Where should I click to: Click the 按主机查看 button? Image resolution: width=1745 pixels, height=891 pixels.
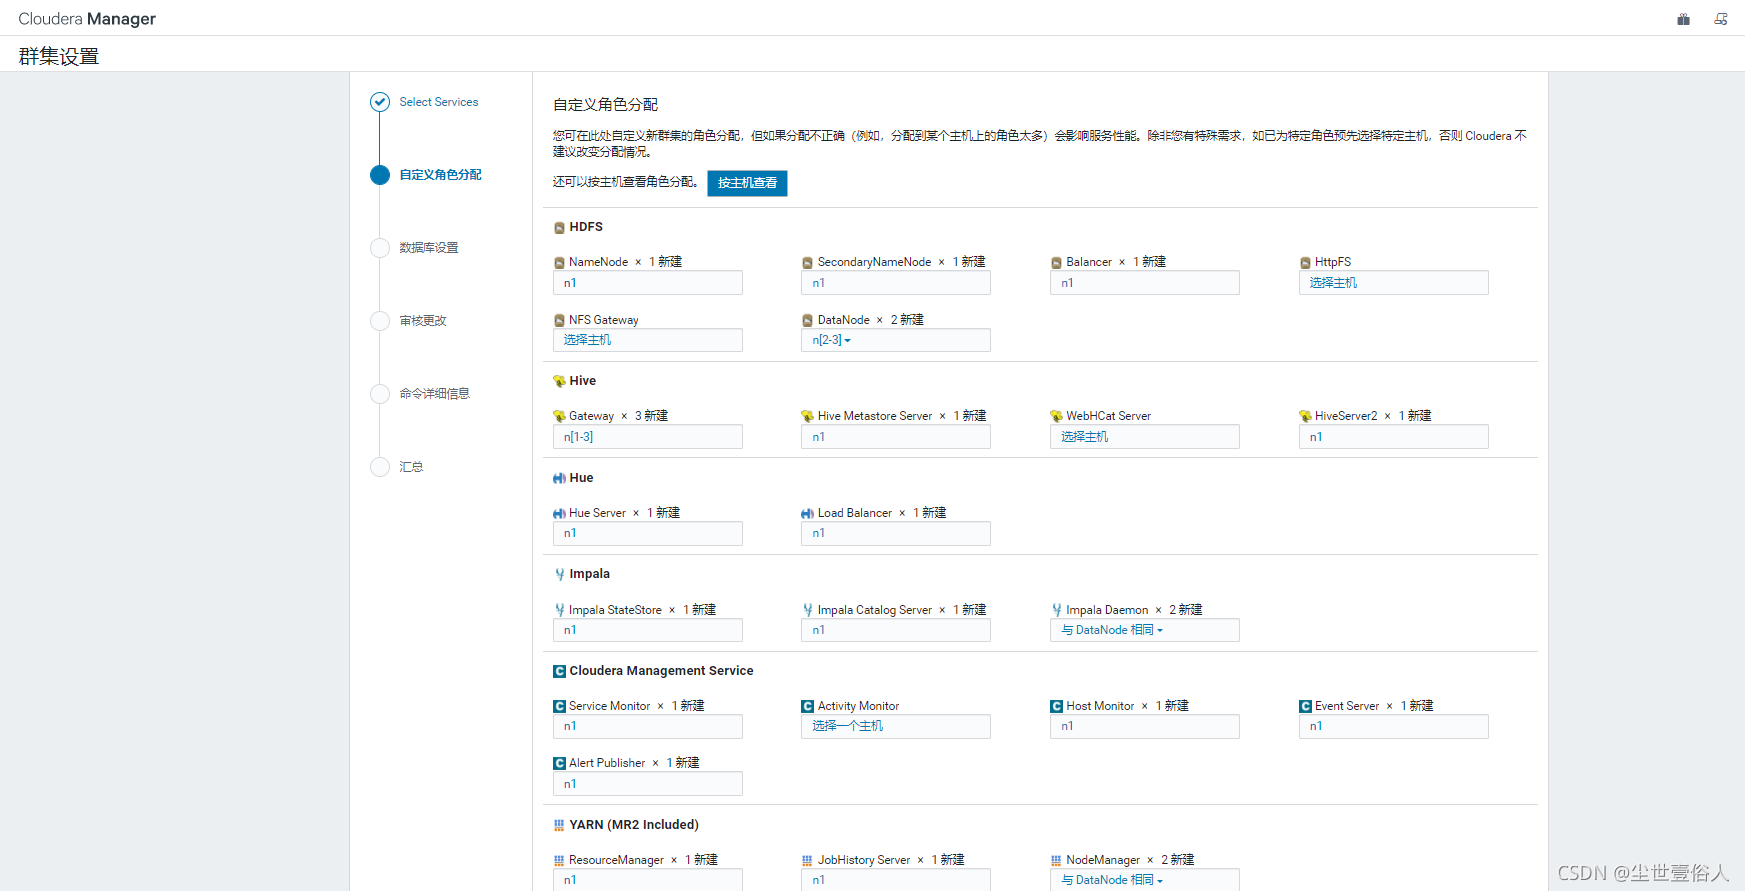pyautogui.click(x=747, y=183)
